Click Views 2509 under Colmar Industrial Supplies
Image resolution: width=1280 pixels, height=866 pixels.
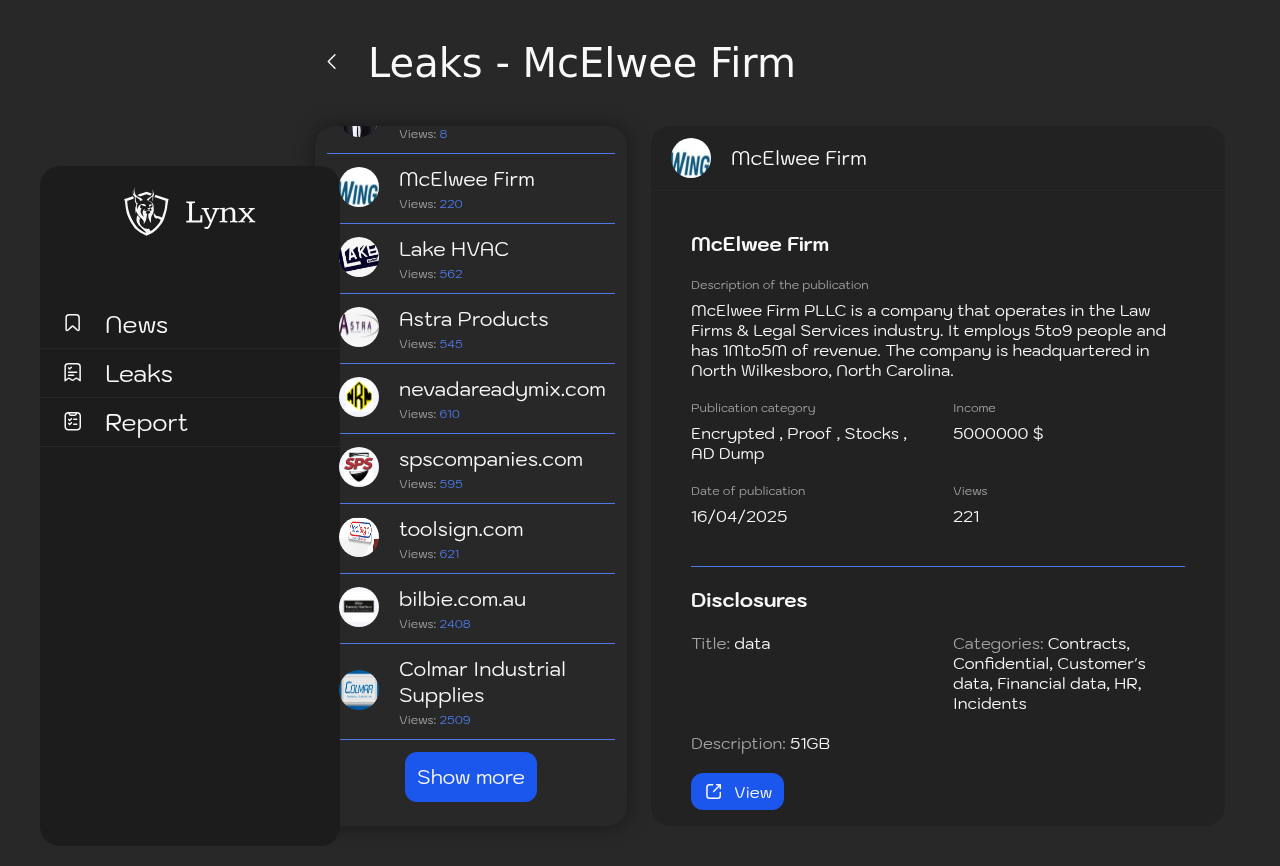pyautogui.click(x=435, y=720)
